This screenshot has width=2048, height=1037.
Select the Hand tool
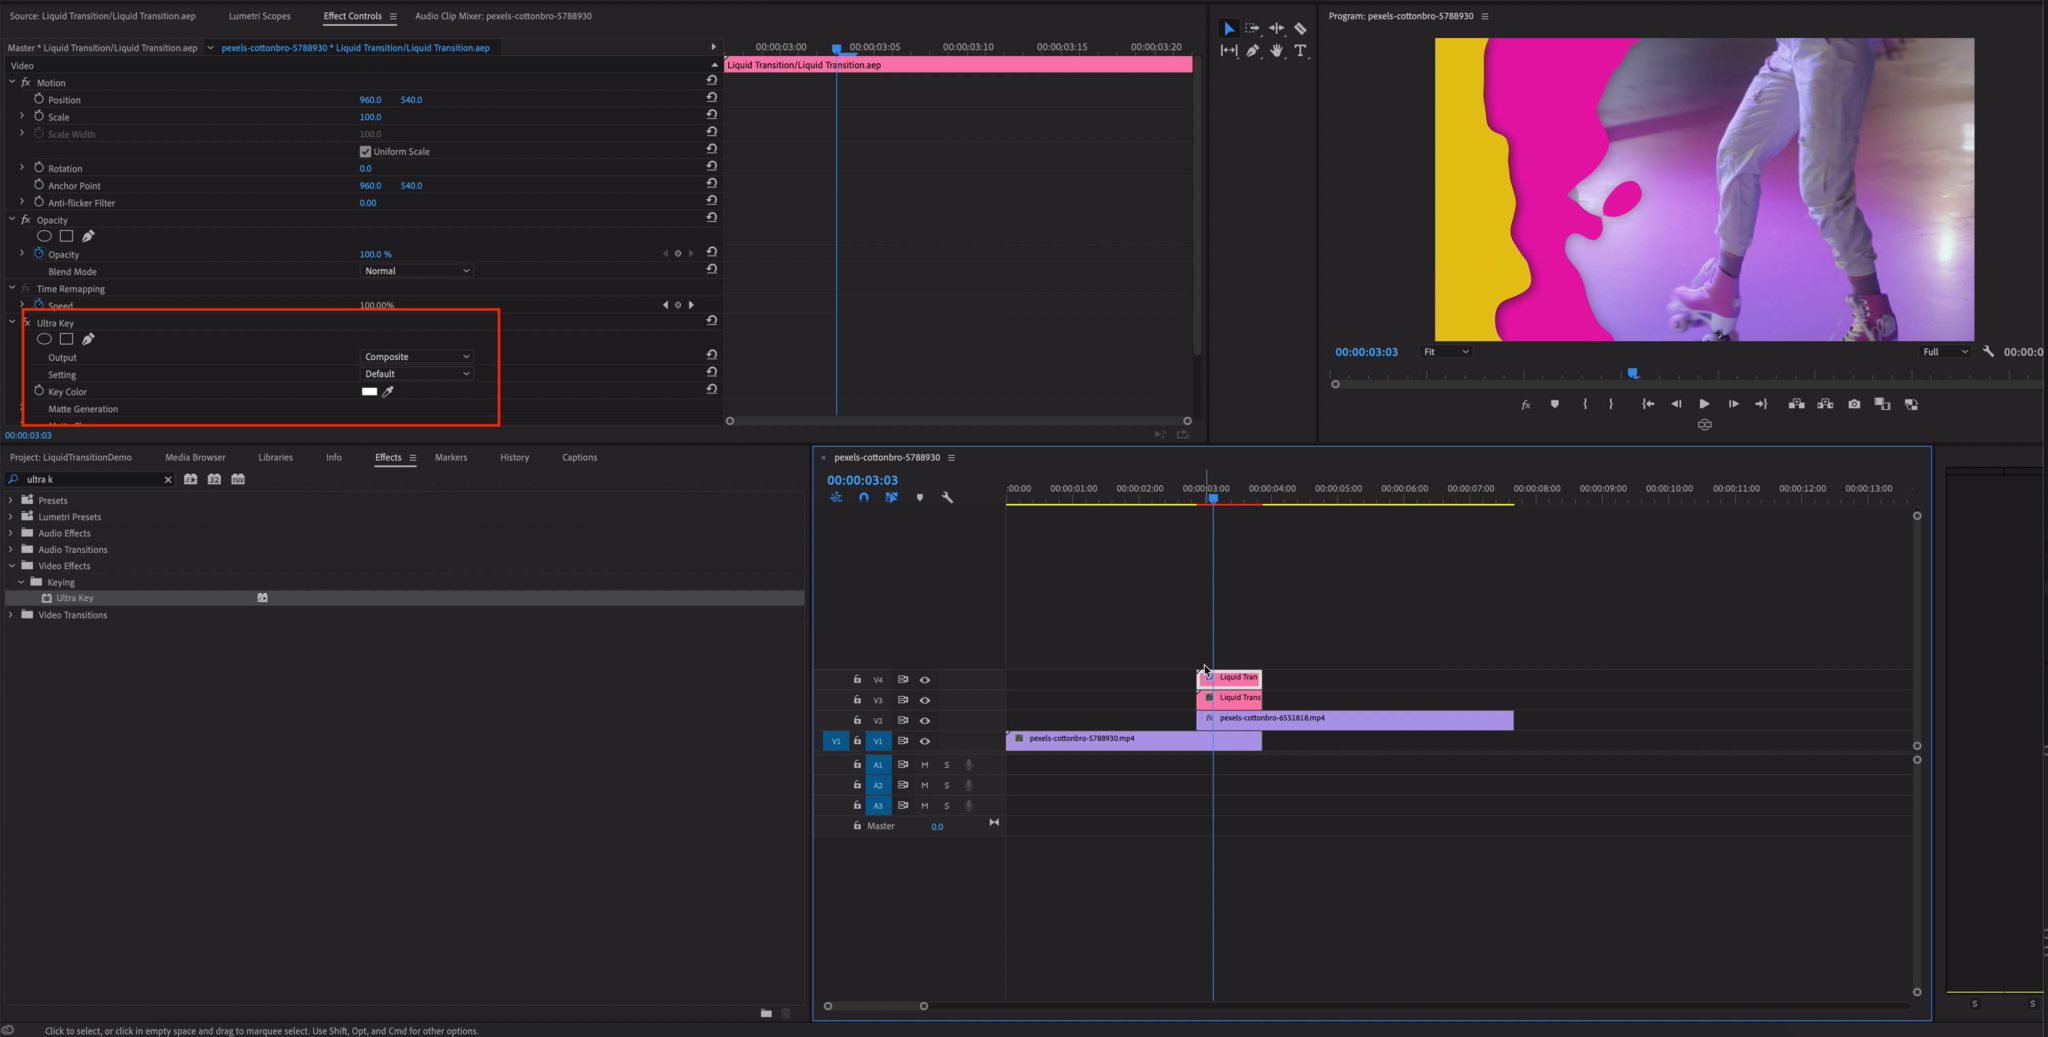1276,51
